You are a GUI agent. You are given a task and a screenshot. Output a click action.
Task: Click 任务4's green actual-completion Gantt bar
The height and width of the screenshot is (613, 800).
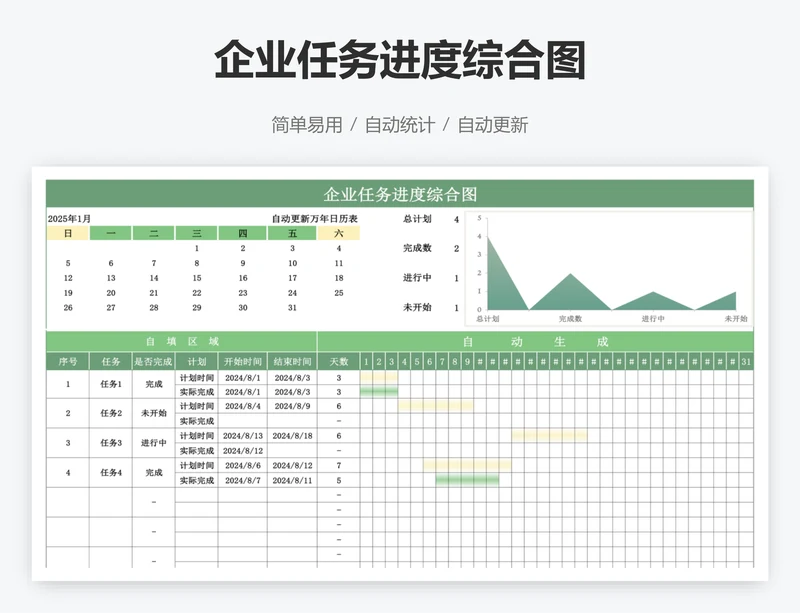point(467,481)
